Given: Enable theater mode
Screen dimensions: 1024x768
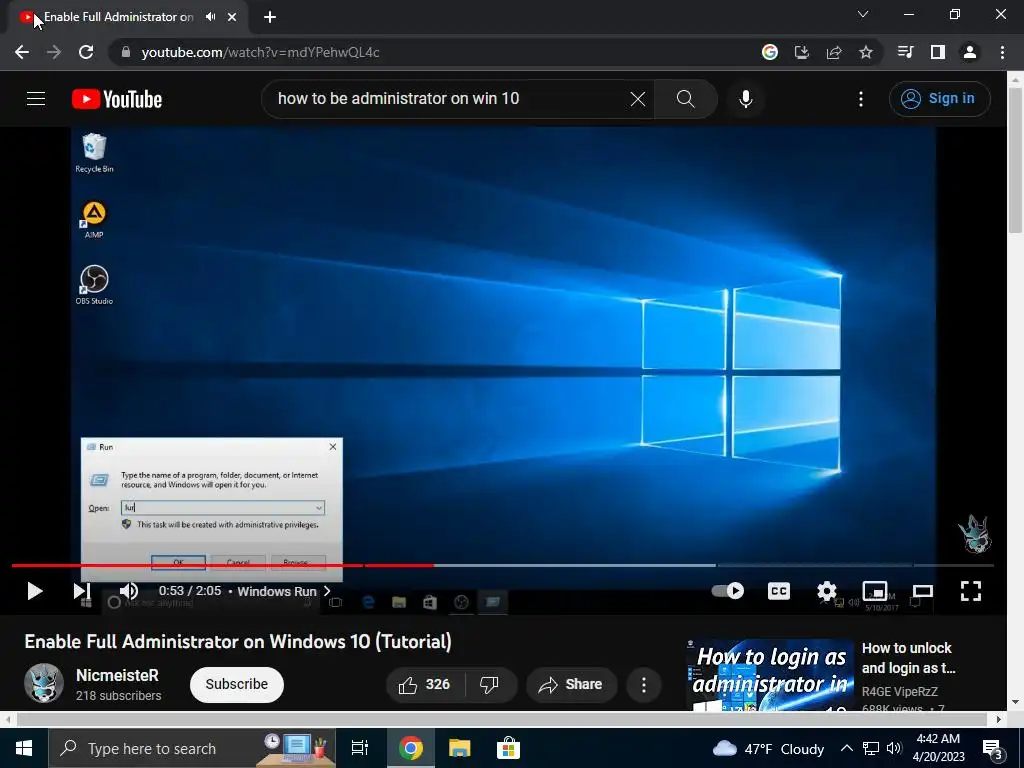Looking at the screenshot, I should click(923, 591).
